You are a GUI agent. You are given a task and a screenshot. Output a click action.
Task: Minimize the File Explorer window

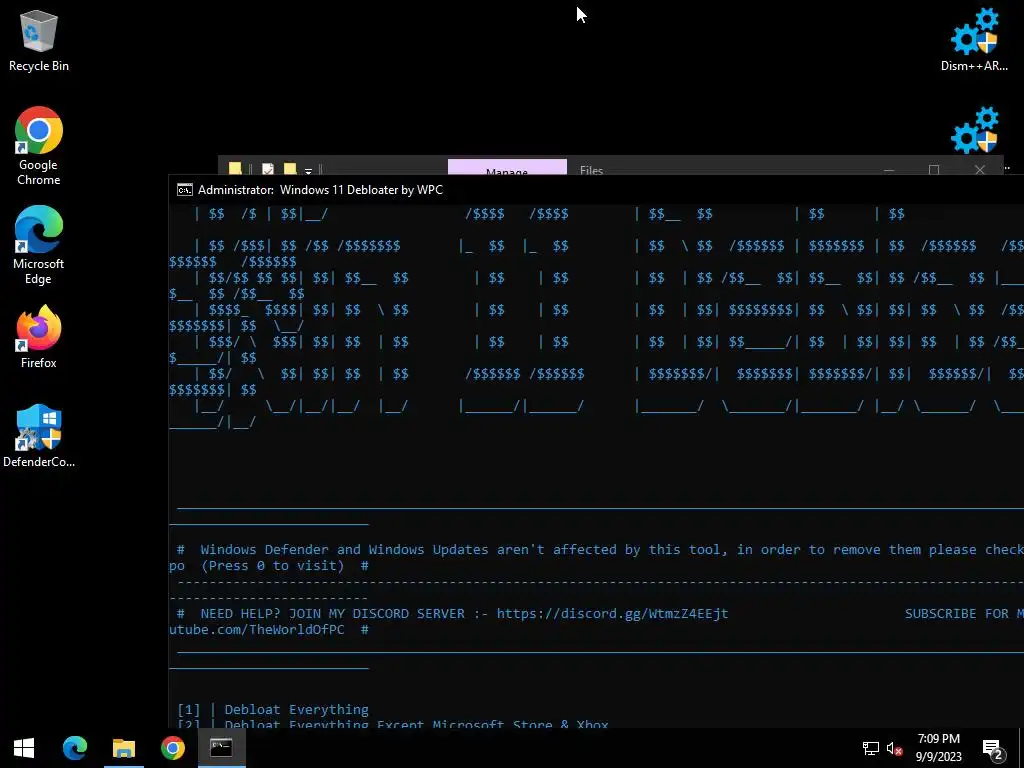point(889,169)
